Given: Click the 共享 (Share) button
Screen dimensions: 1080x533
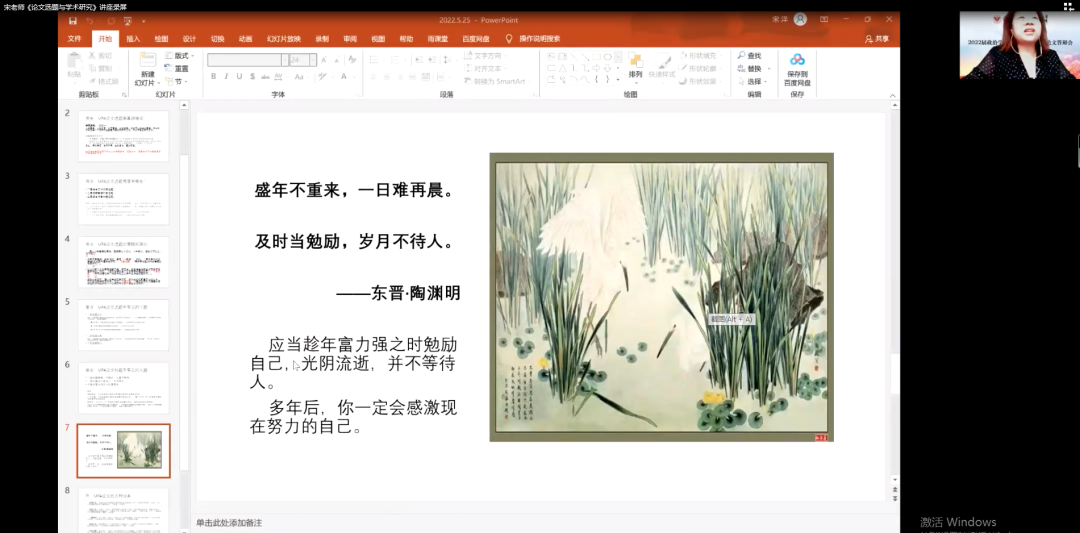Looking at the screenshot, I should coord(877,39).
